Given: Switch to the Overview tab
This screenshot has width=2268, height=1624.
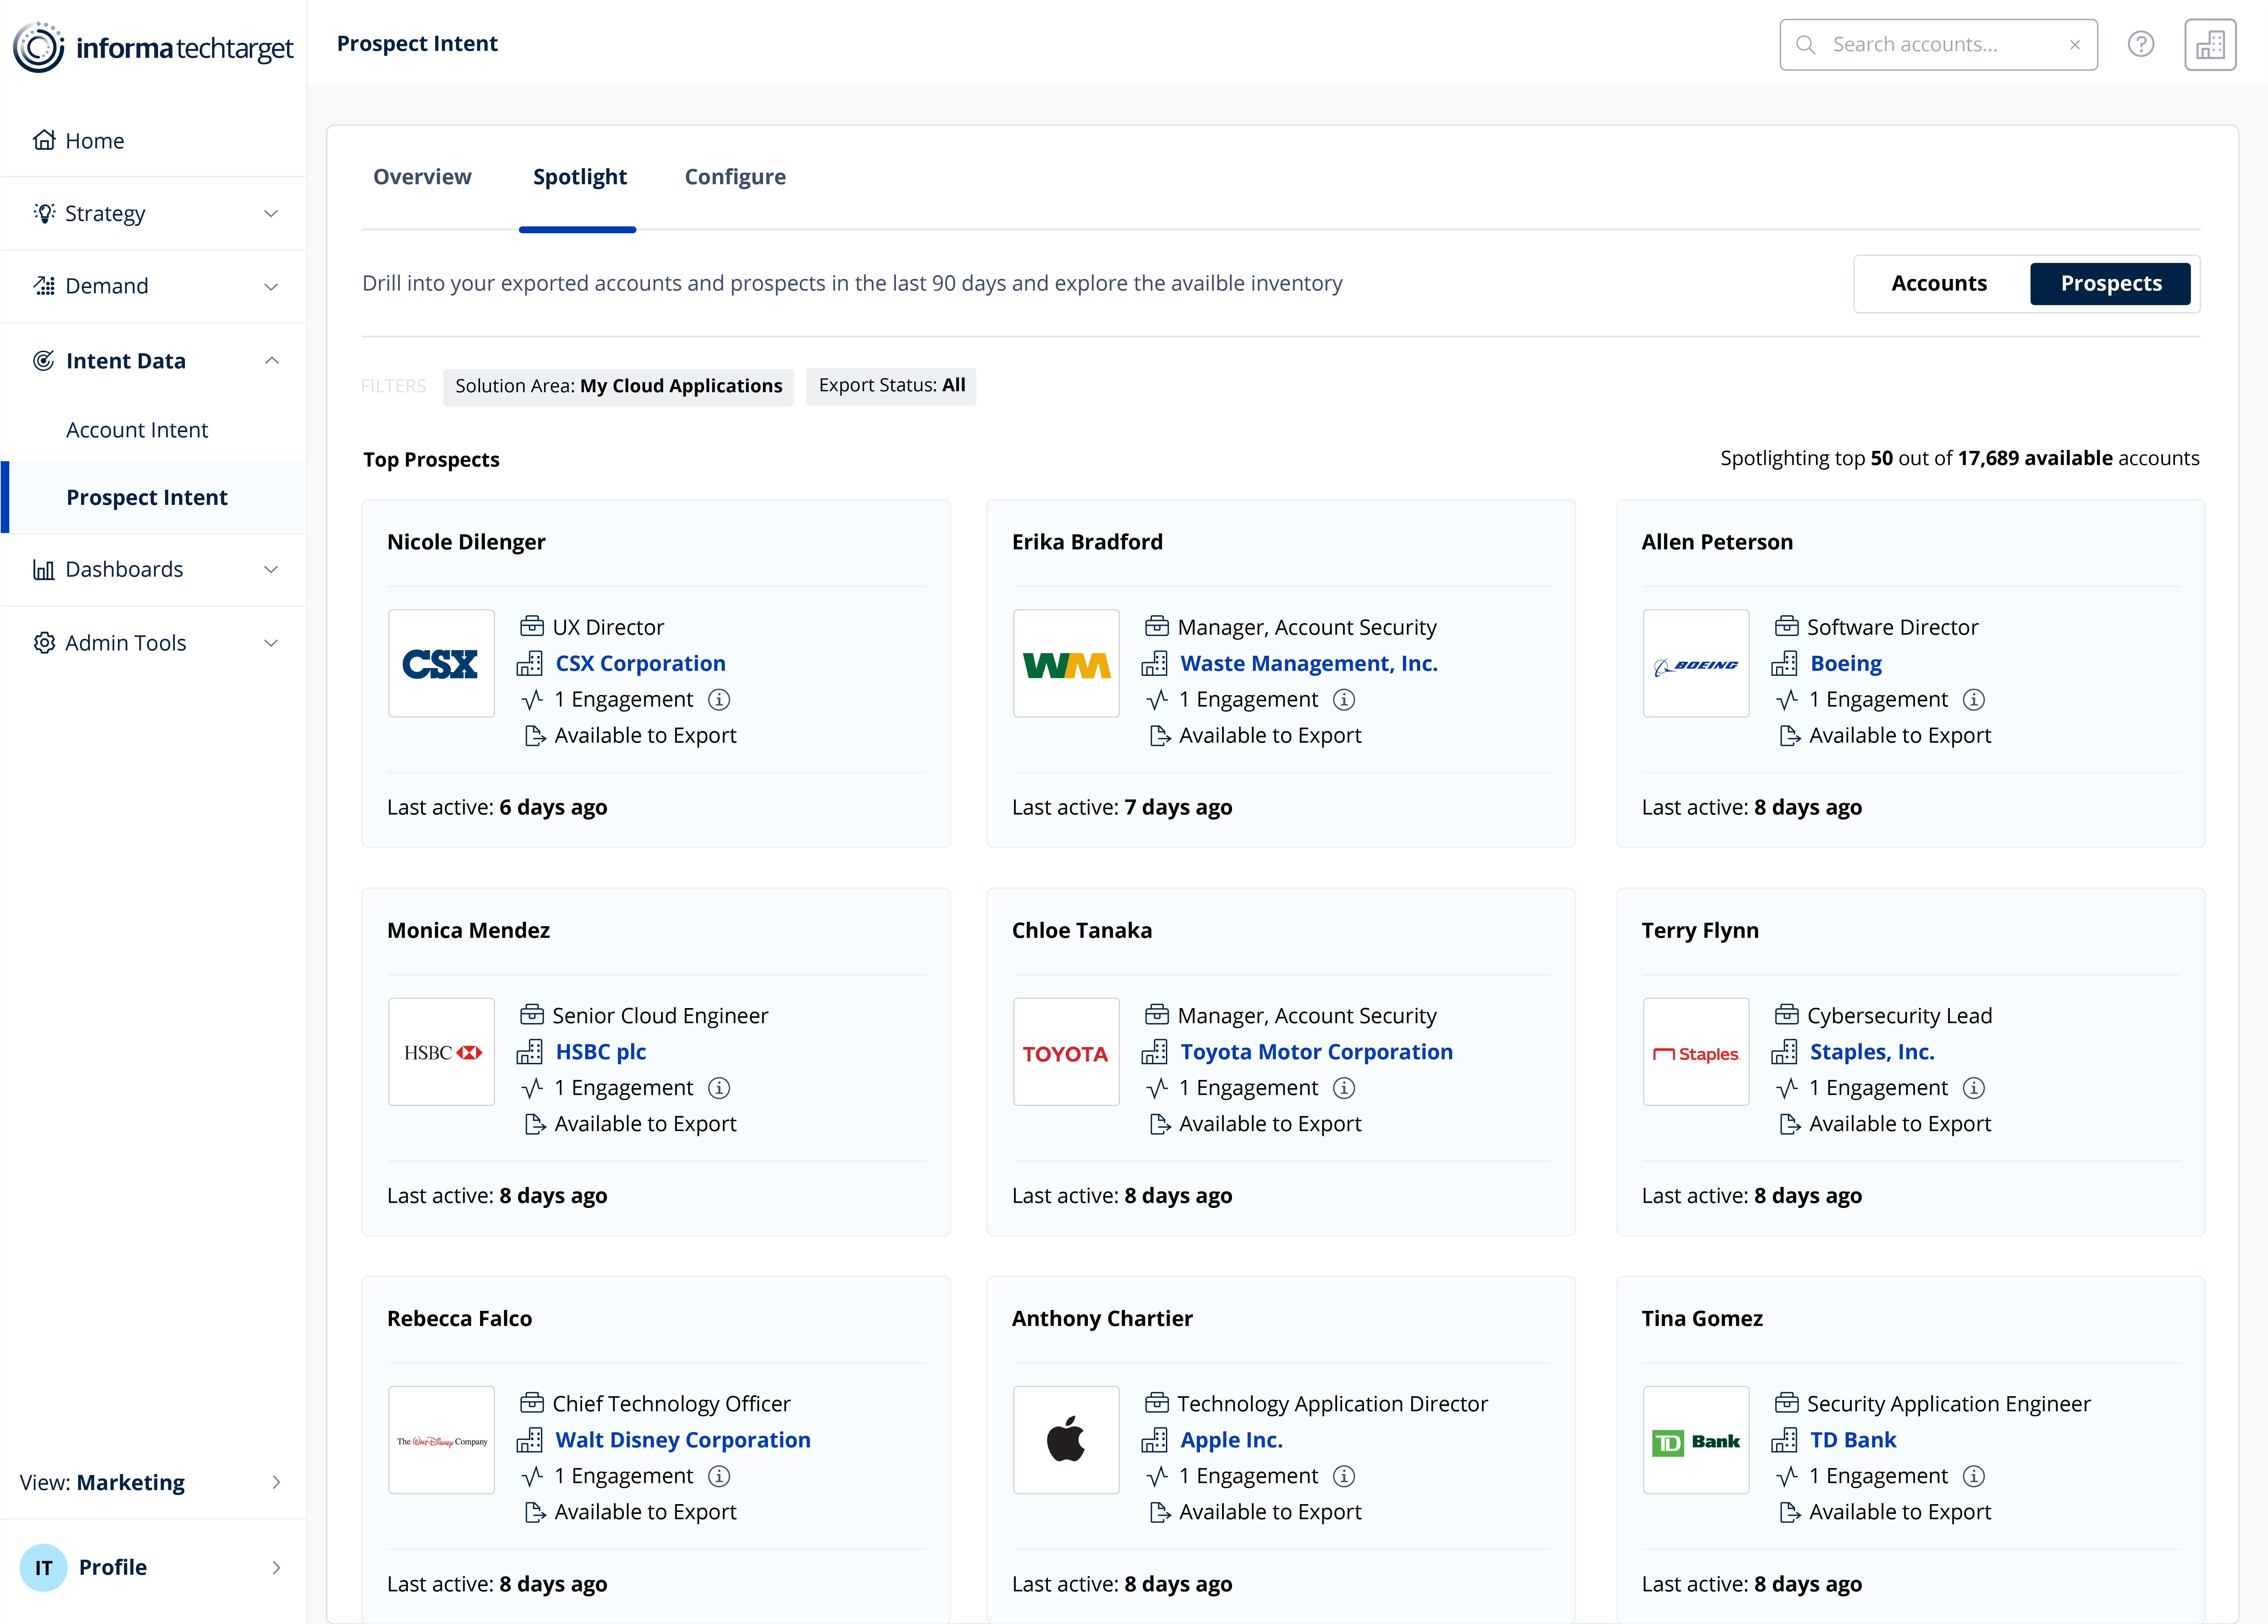Looking at the screenshot, I should coord(422,177).
